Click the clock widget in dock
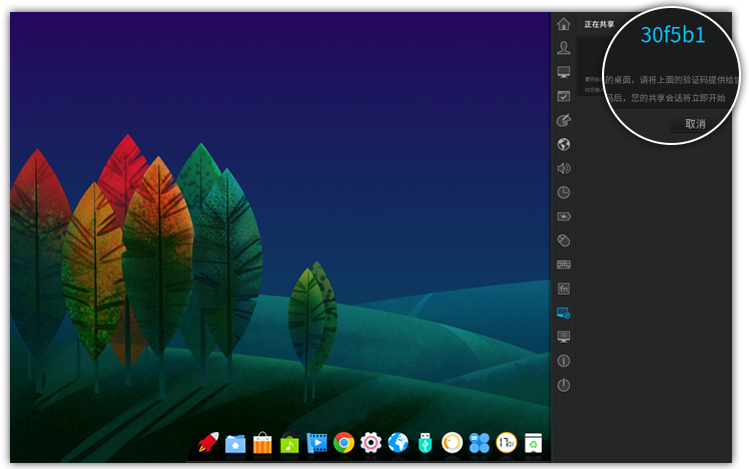 [x=506, y=443]
